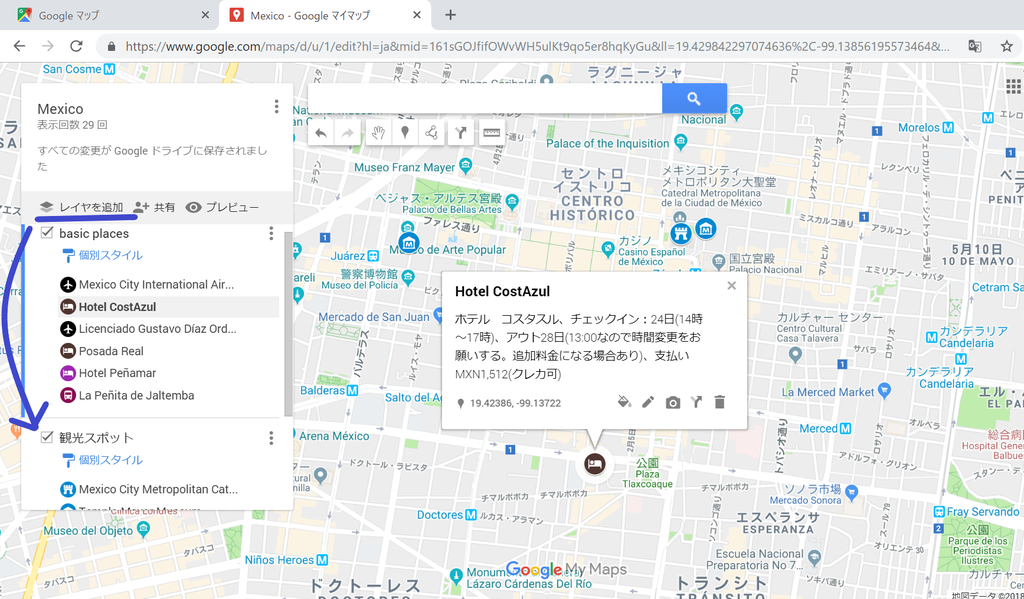Click the blue castle marker near Catedral
1024x599 pixels.
[680, 233]
